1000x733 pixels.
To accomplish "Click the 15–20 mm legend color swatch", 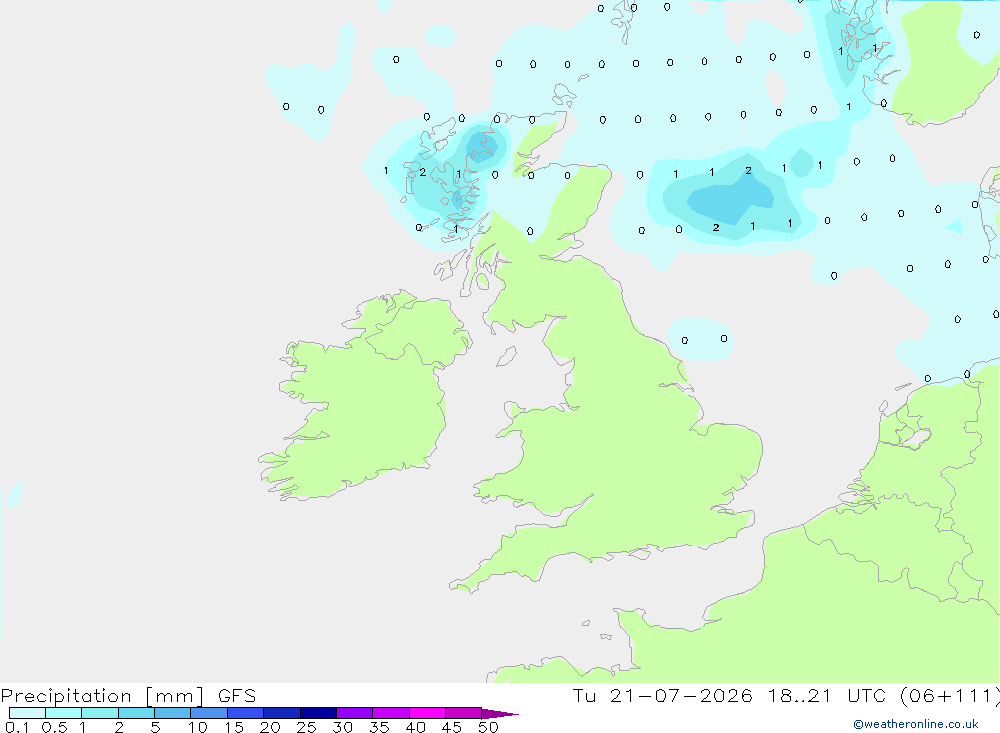I will pos(246,713).
